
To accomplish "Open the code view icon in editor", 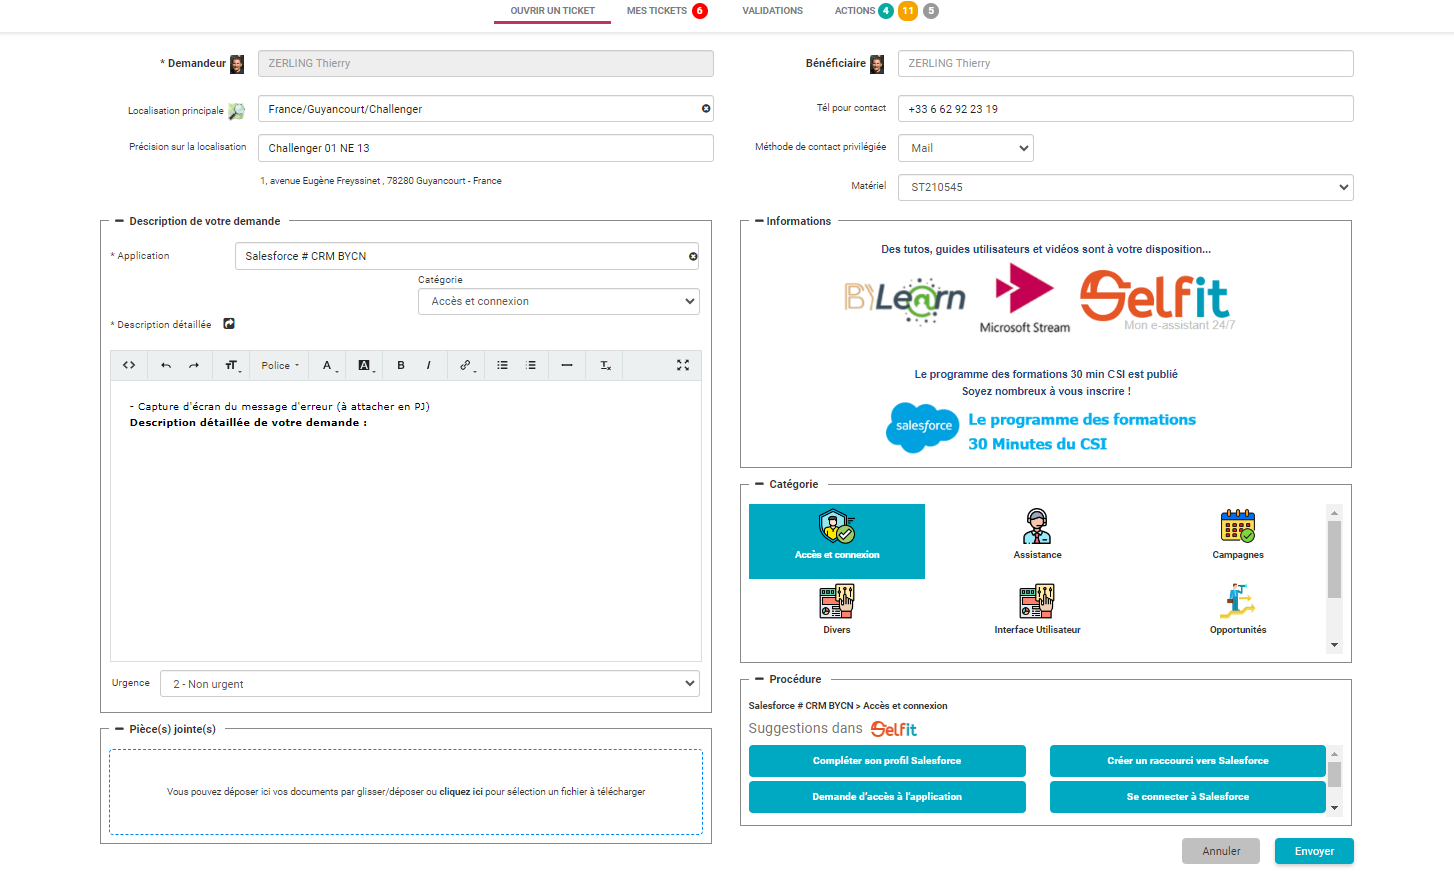I will tap(129, 366).
